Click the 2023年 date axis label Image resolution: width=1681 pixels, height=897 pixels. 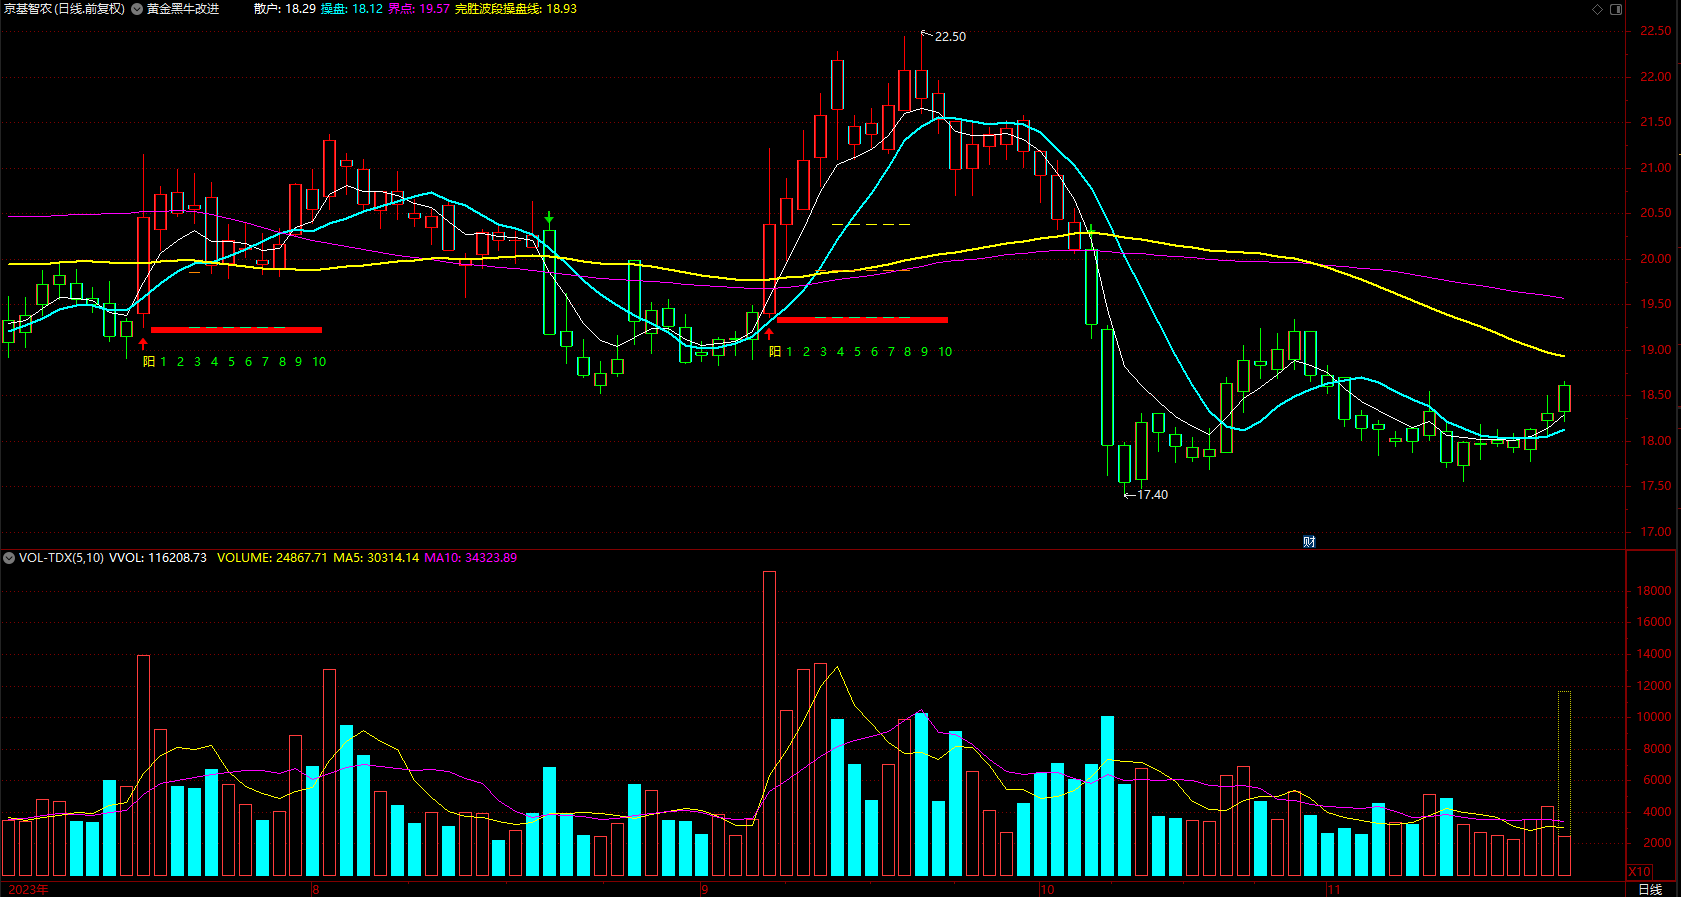coord(27,889)
